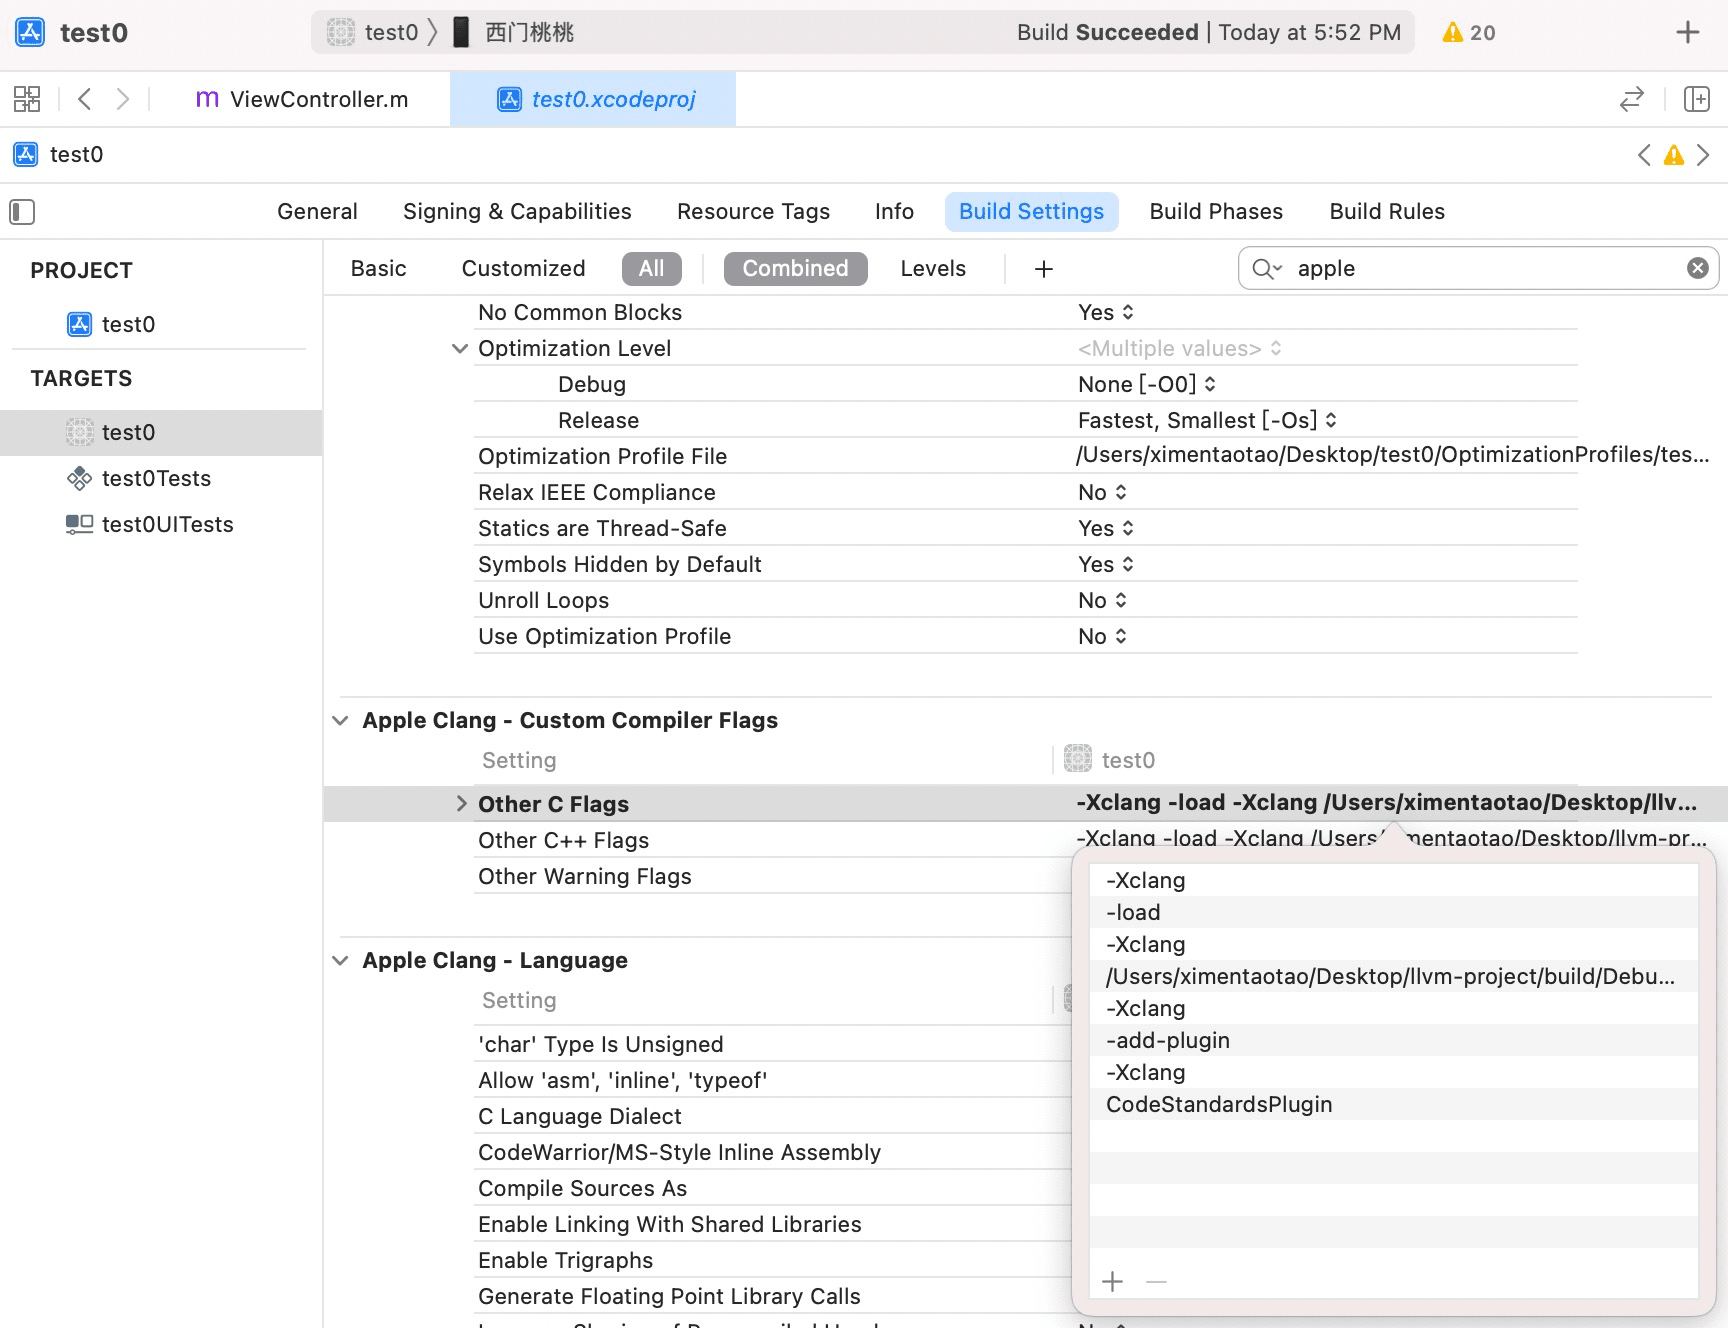
Task: Go forward with the right navigation arrow
Action: tap(122, 99)
